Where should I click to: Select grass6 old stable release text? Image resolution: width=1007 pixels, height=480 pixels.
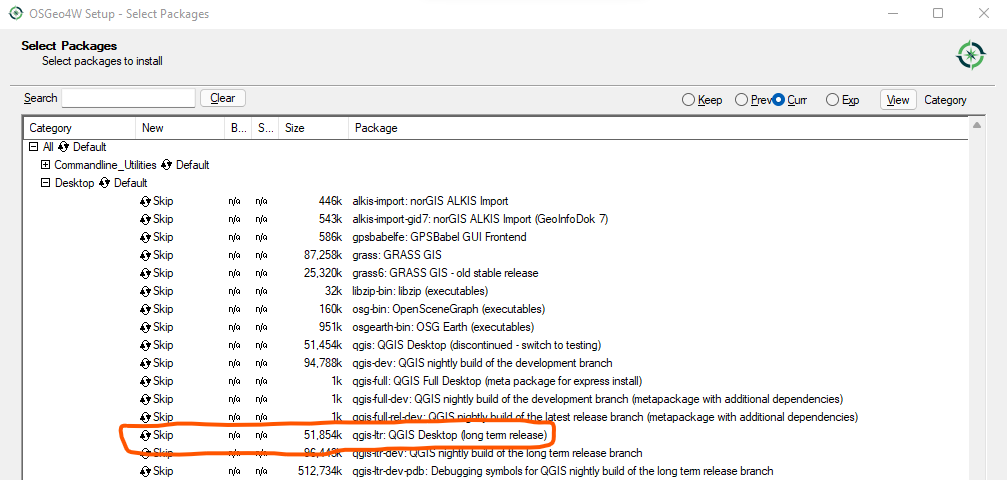[445, 273]
